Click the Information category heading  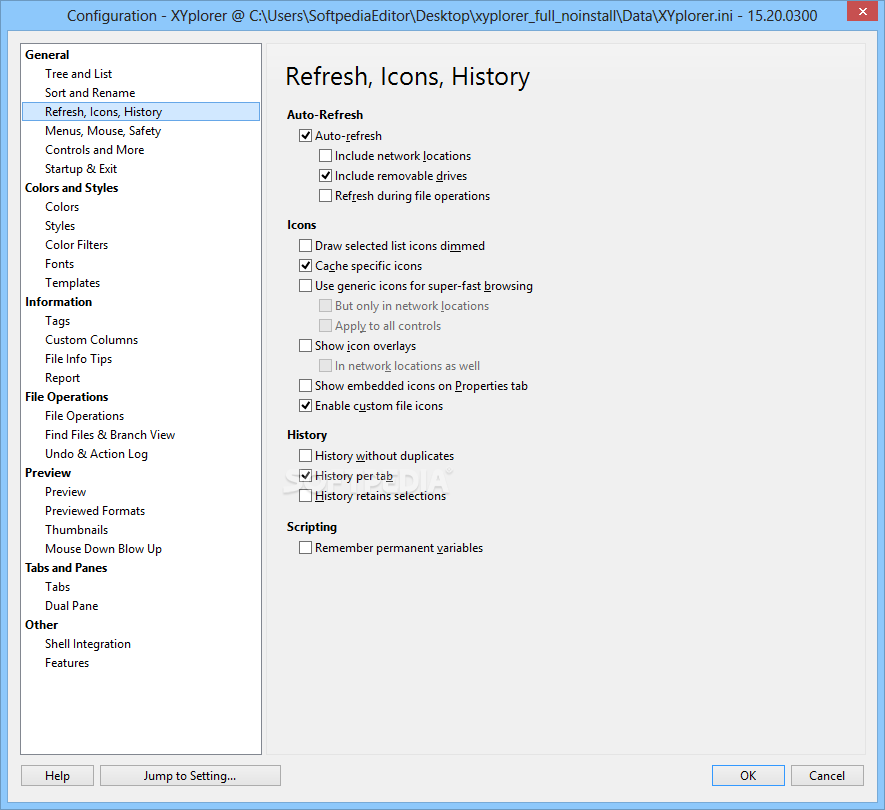point(59,302)
